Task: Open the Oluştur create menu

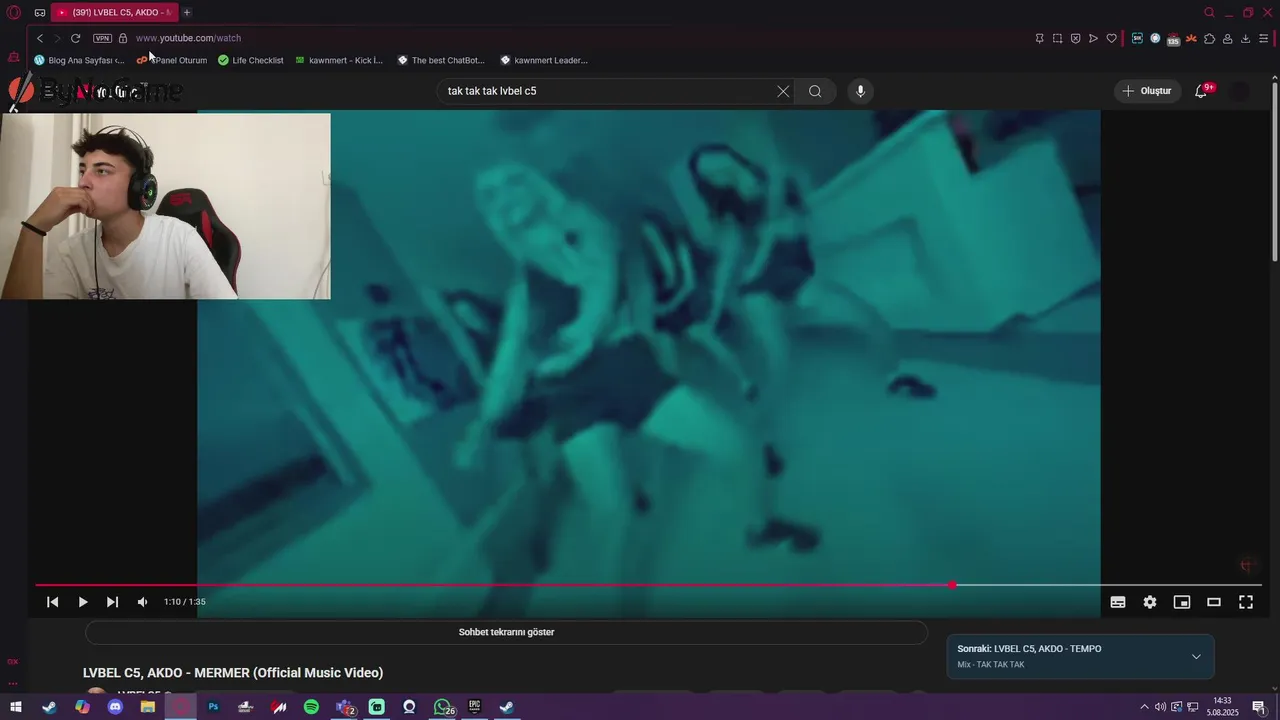Action: point(1147,91)
